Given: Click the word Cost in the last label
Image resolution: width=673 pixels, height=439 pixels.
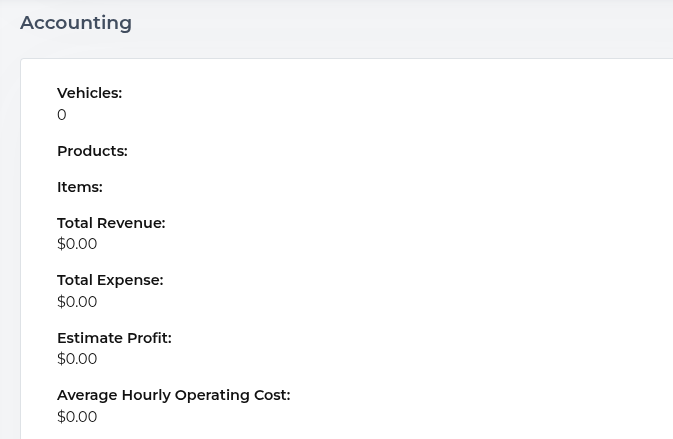Looking at the screenshot, I should pos(272,395).
